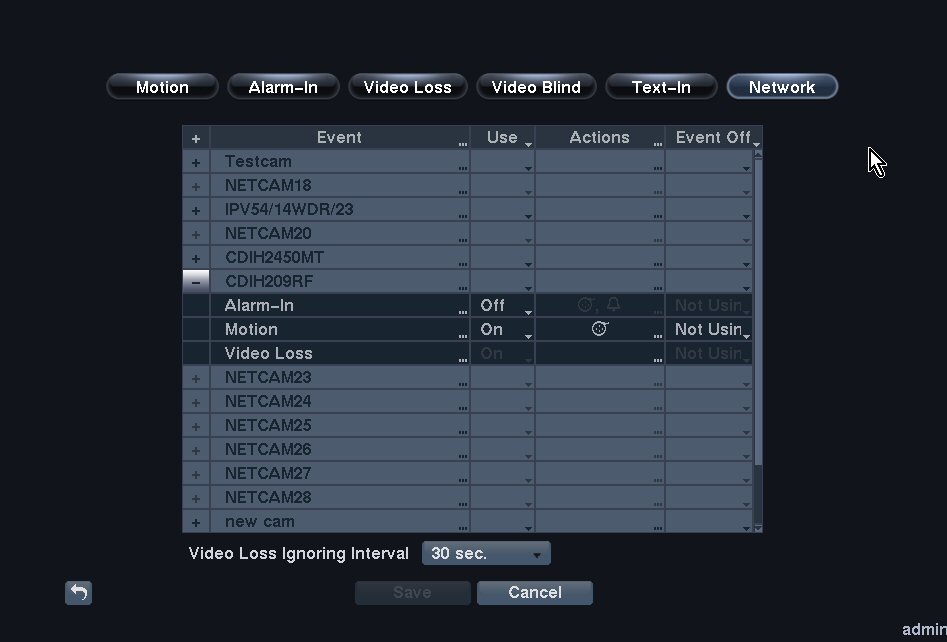Click the Cancel button
Image resolution: width=947 pixels, height=642 pixels.
[x=535, y=592]
